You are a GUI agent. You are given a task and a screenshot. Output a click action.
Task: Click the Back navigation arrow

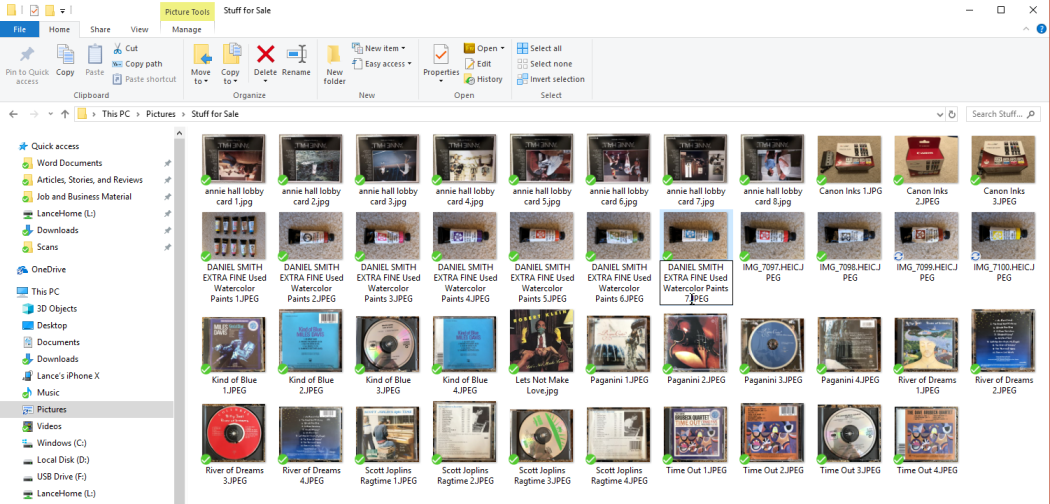click(13, 114)
